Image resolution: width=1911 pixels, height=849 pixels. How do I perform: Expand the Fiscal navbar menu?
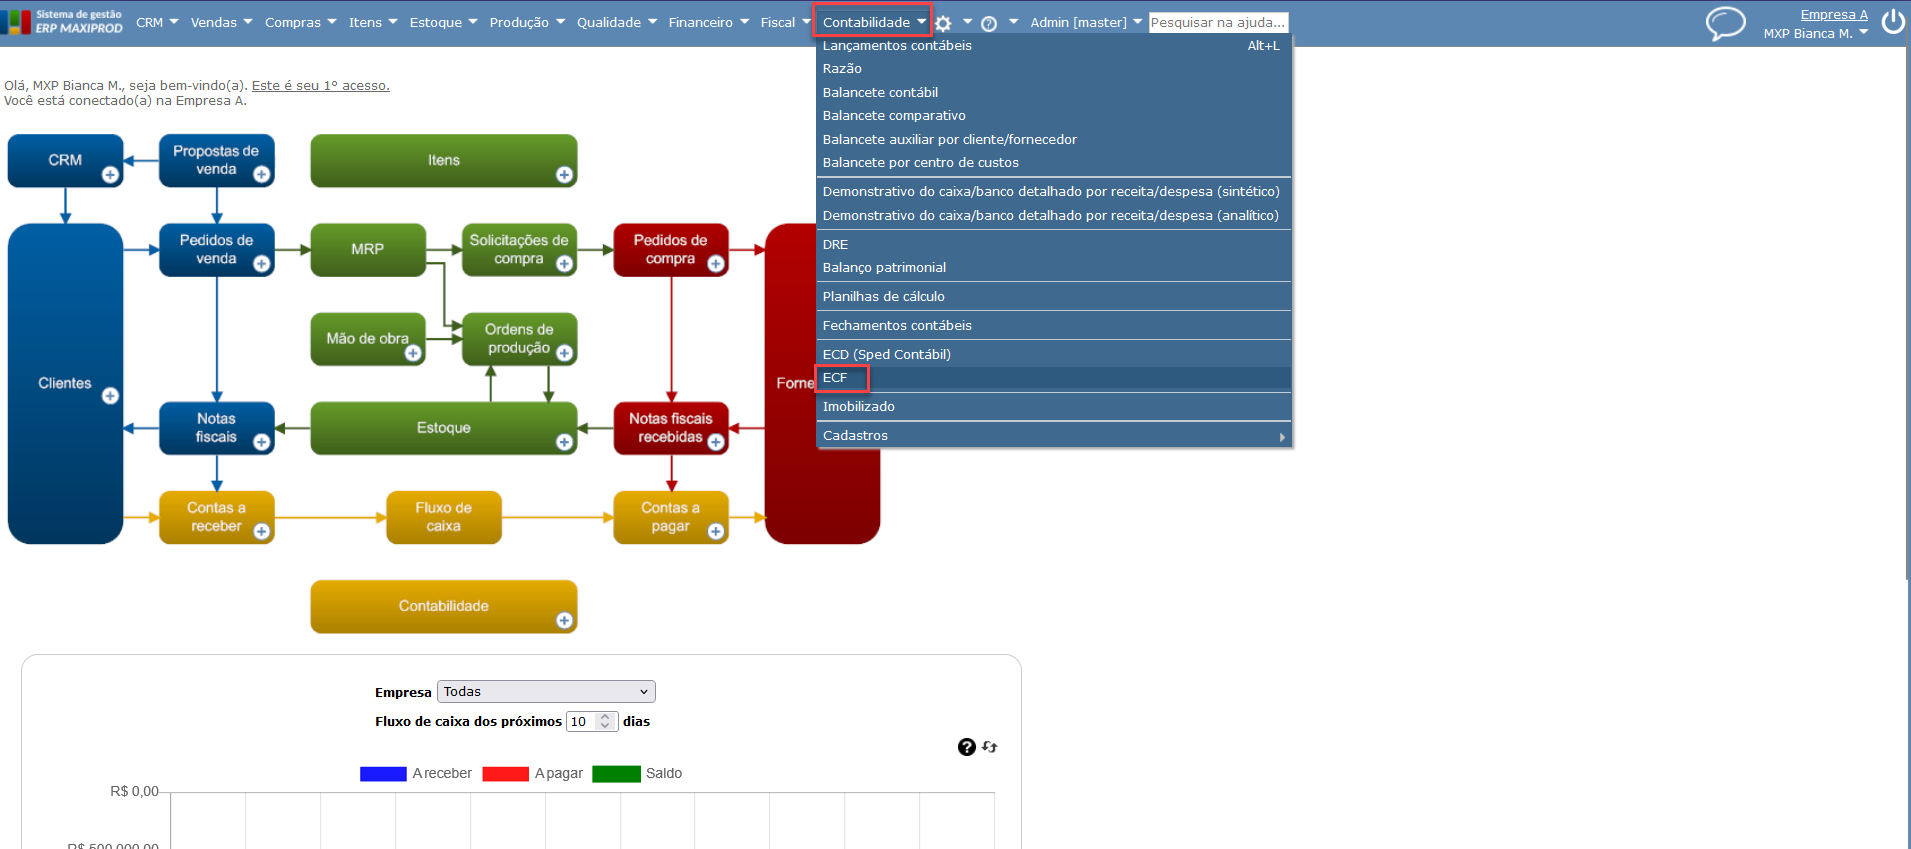pos(785,22)
